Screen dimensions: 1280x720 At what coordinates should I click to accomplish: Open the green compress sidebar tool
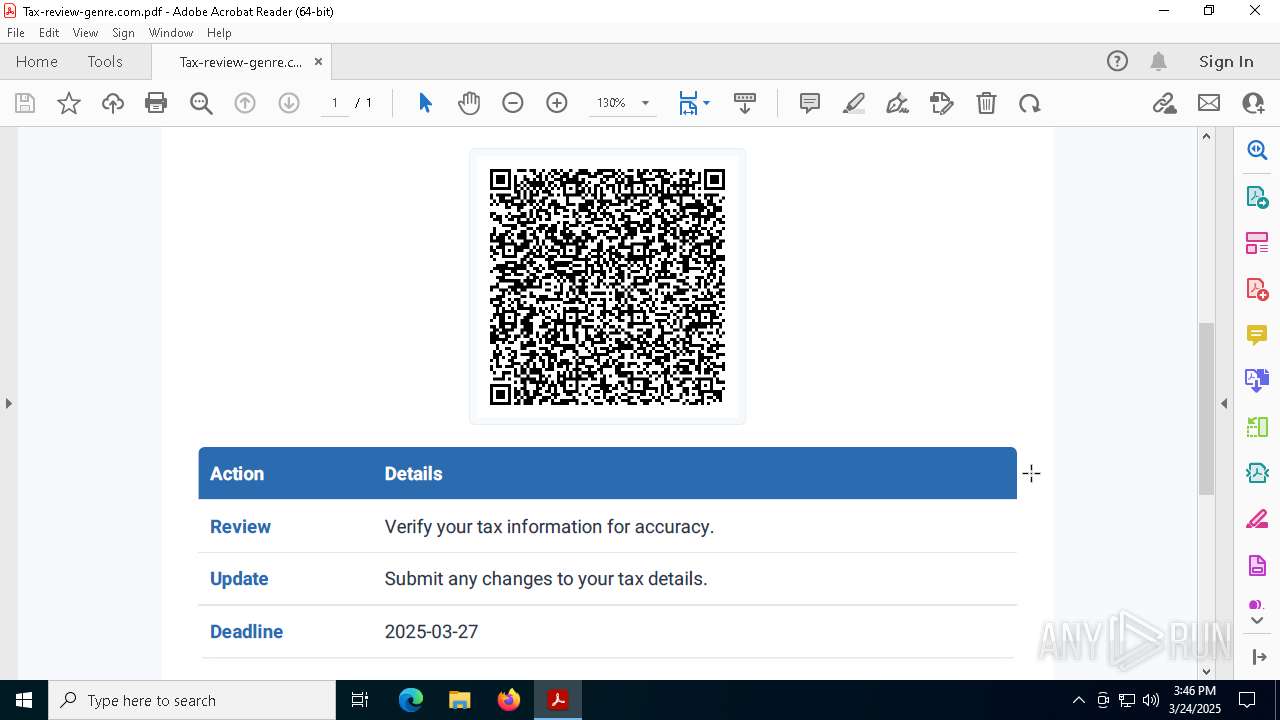1257,427
